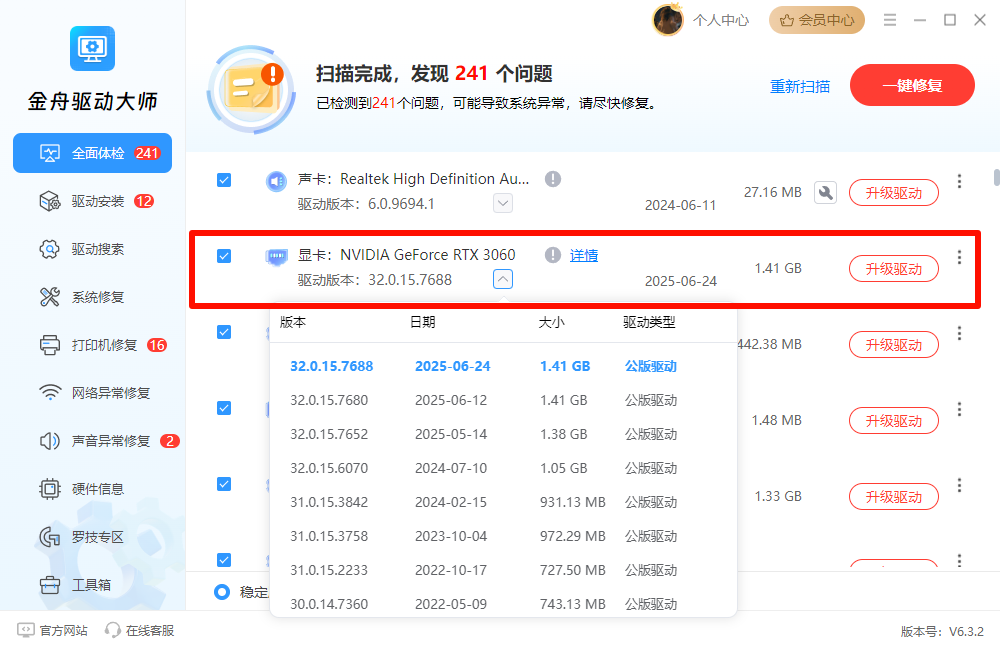This screenshot has width=1000, height=650.
Task: Open the 驱动安装 section
Action: click(x=92, y=202)
